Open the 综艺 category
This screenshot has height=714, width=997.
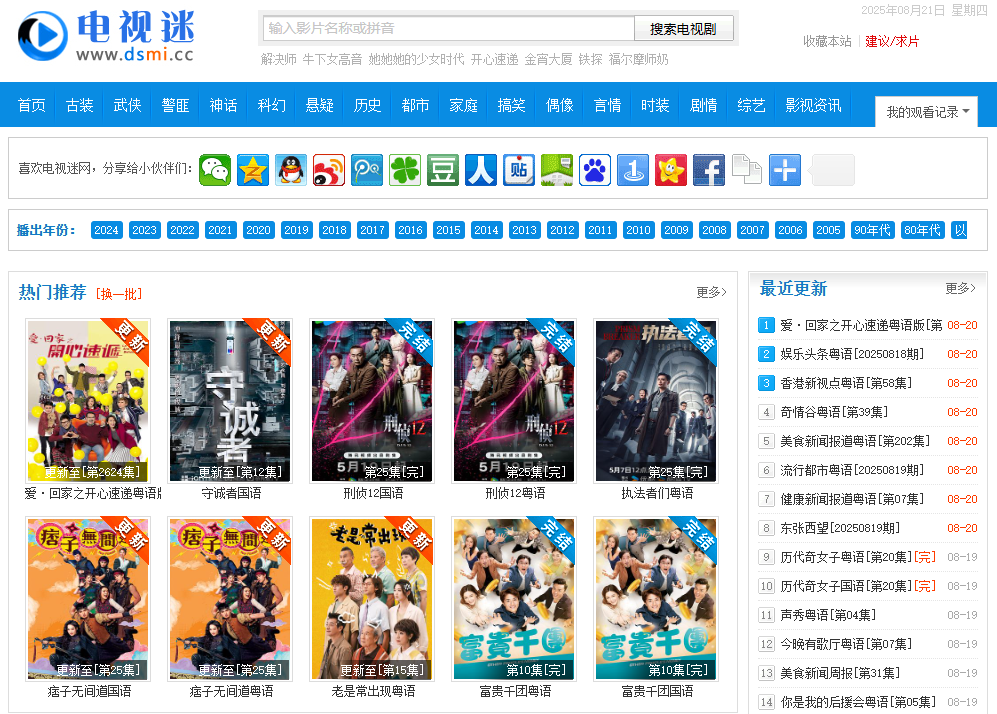[x=752, y=105]
